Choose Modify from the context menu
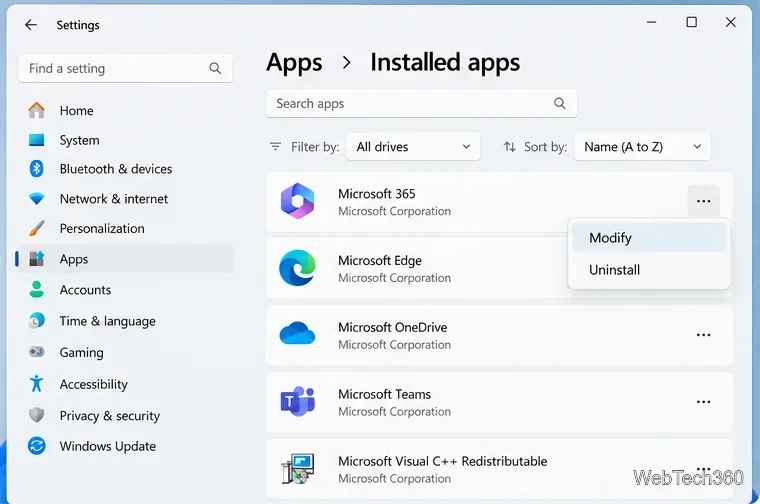Viewport: 760px width, 504px height. 649,238
